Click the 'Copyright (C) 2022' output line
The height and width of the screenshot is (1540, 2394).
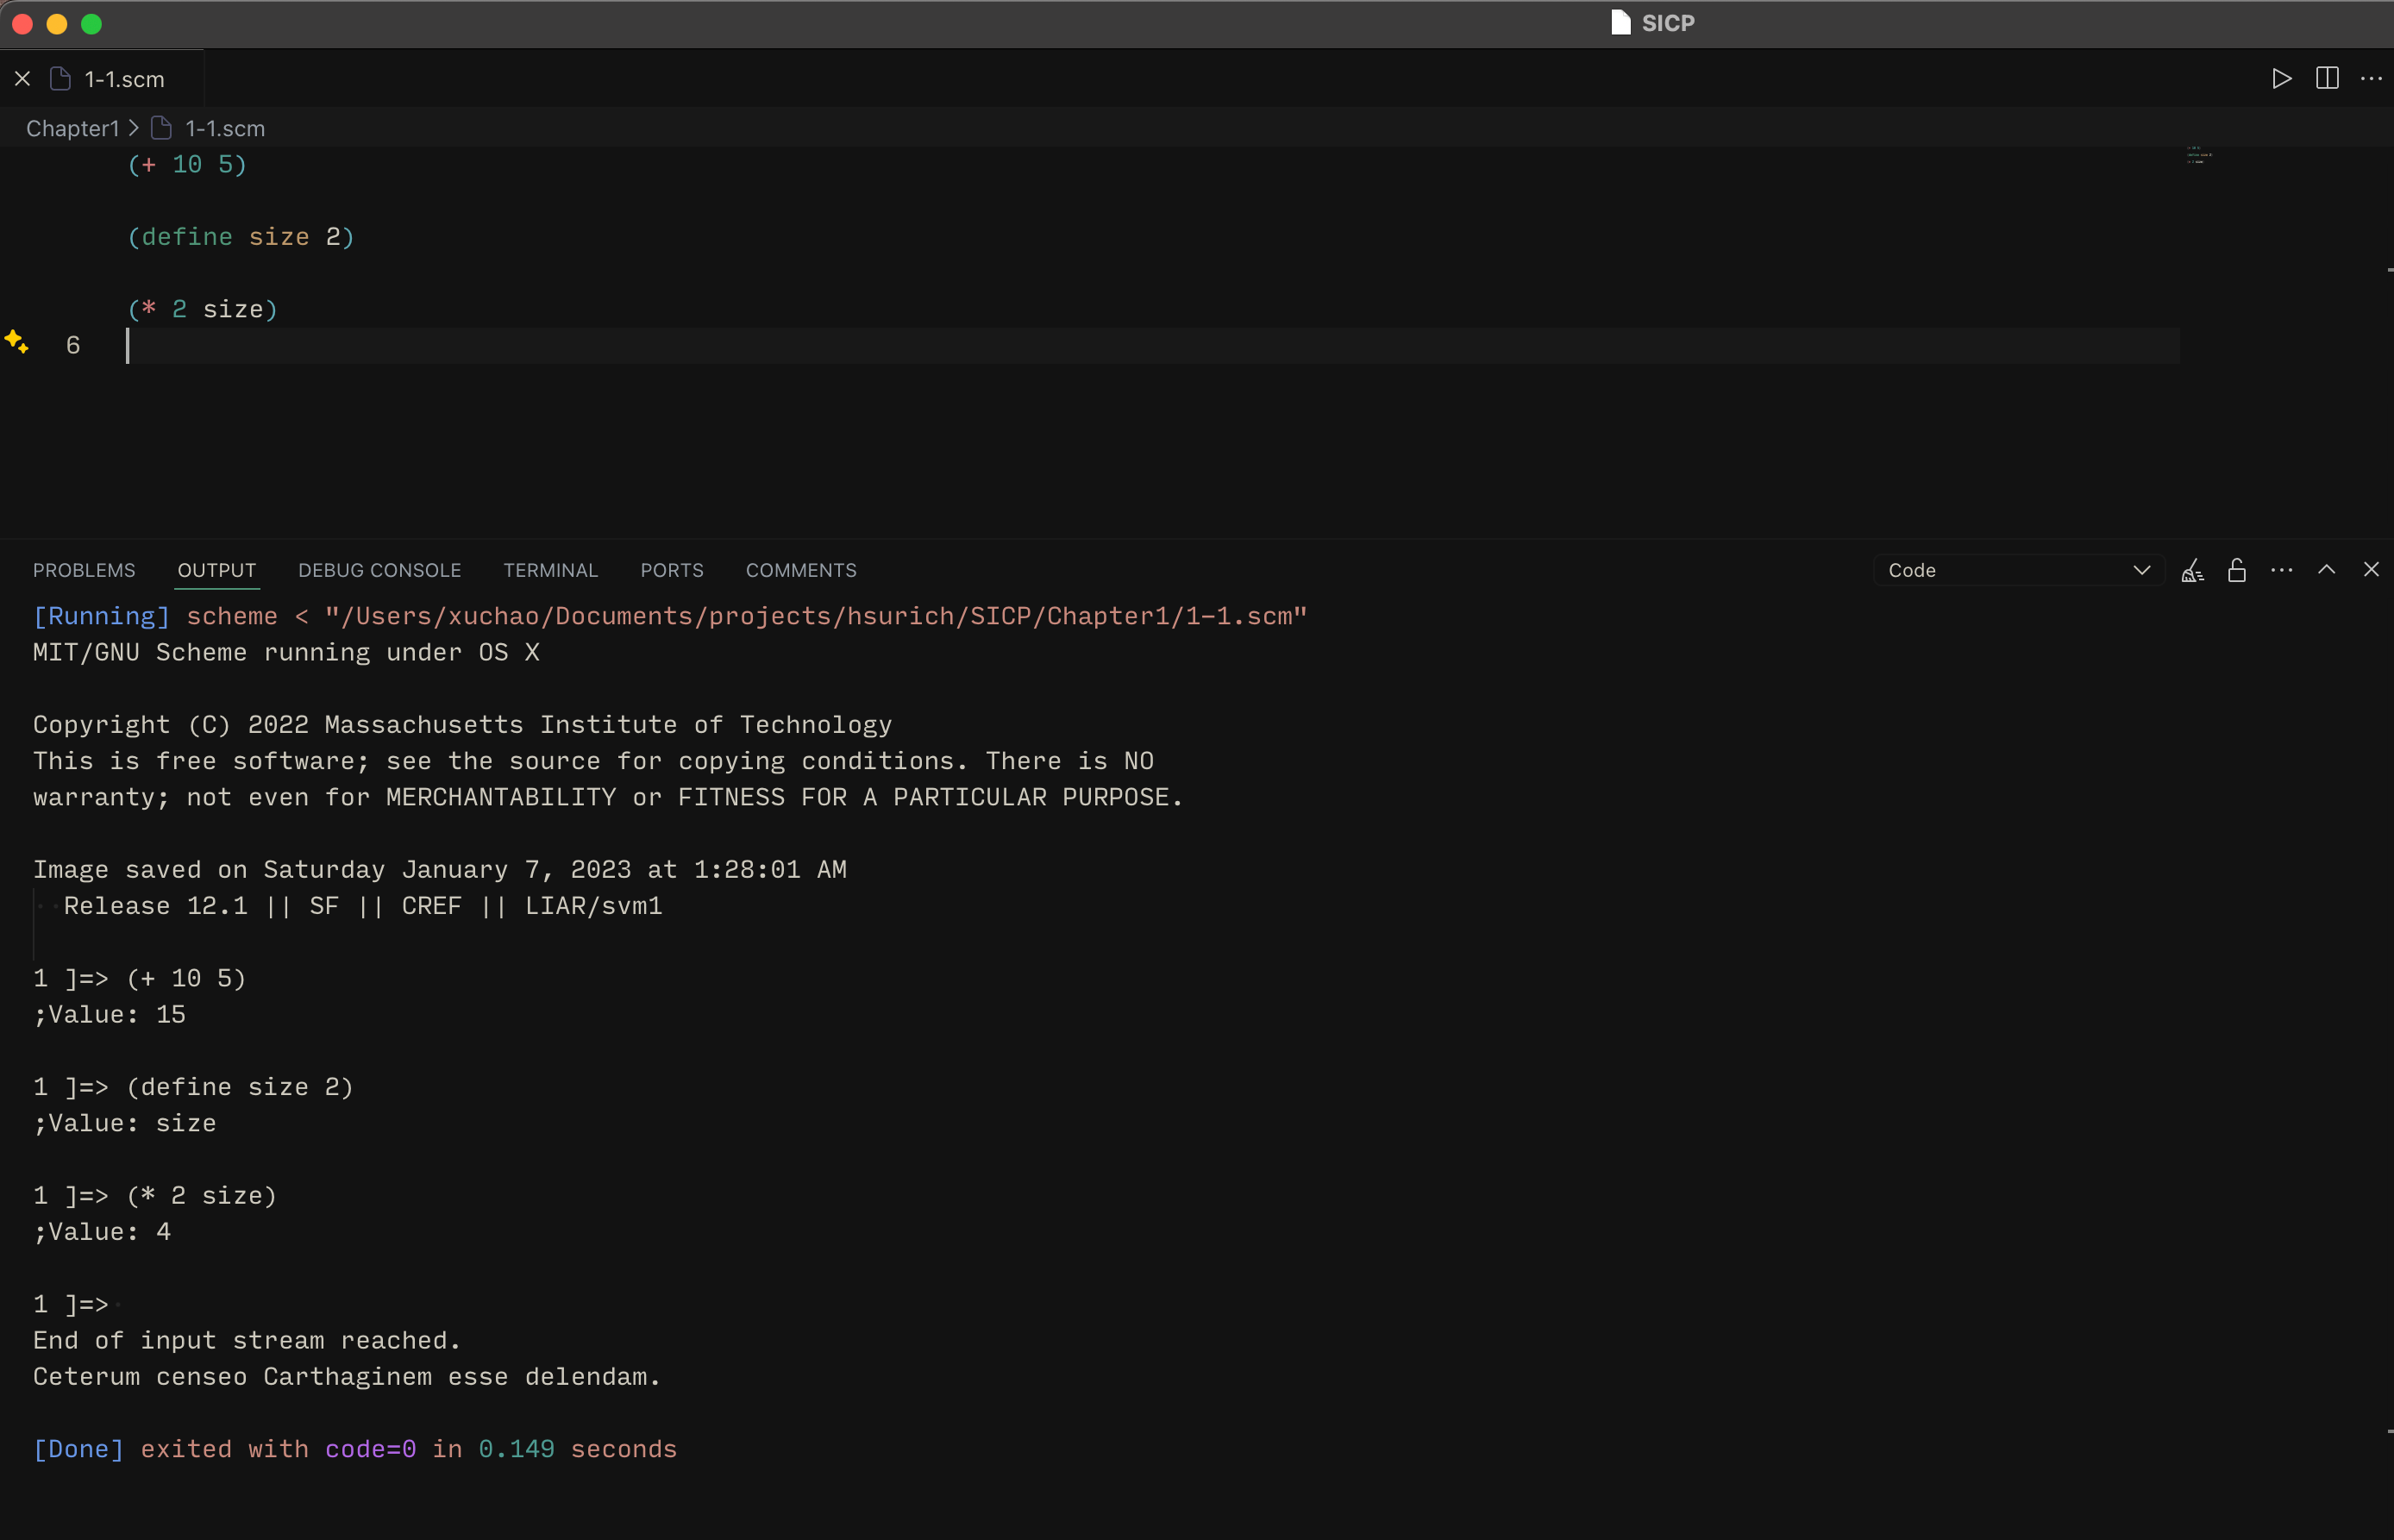pyautogui.click(x=462, y=726)
